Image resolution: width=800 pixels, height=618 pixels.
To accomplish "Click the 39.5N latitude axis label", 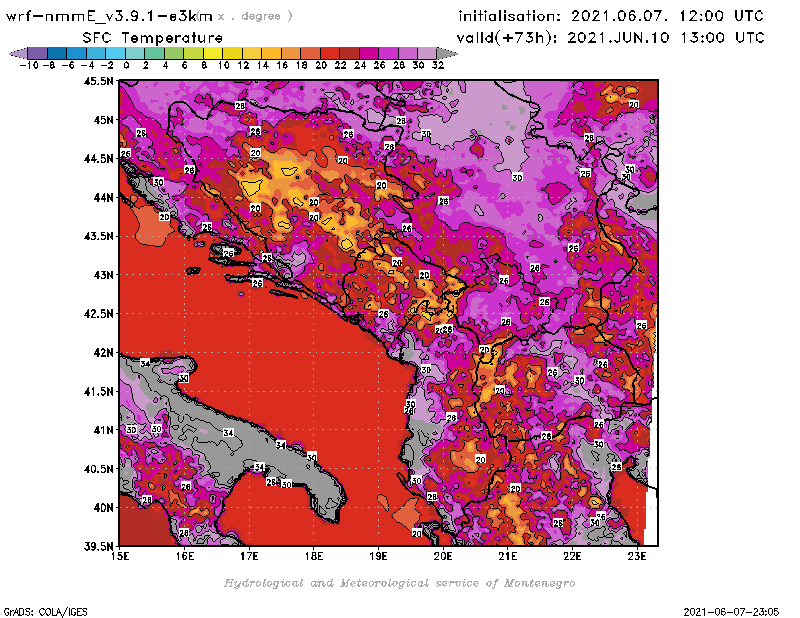I will pos(98,546).
